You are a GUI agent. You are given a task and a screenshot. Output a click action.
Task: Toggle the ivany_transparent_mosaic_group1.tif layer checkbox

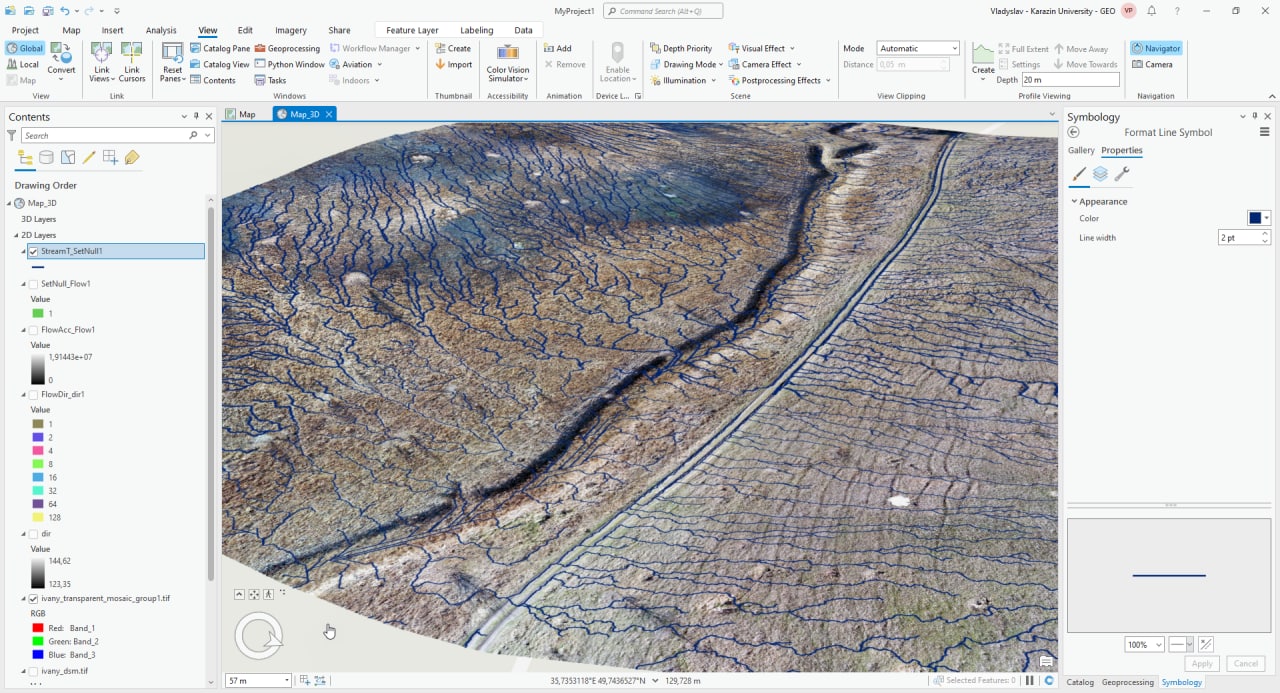[34, 599]
